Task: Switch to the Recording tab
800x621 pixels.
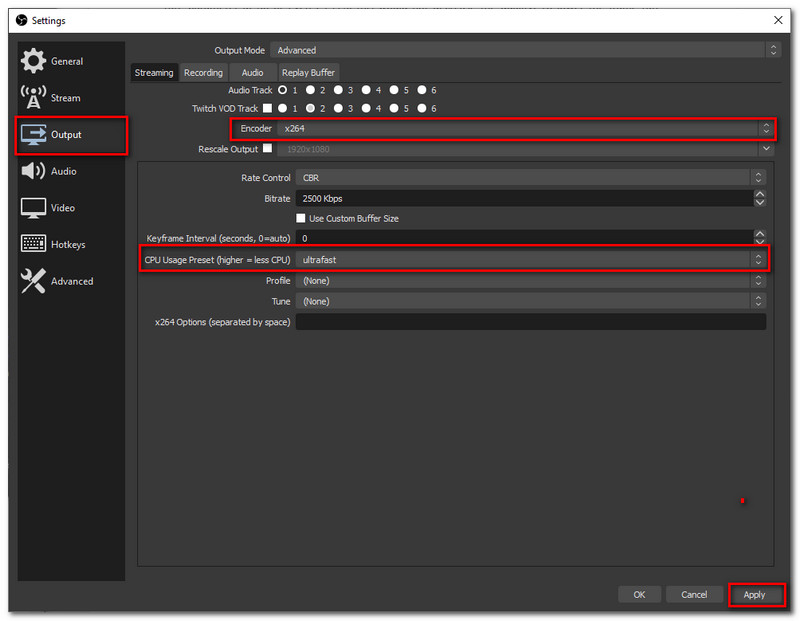Action: tap(203, 72)
